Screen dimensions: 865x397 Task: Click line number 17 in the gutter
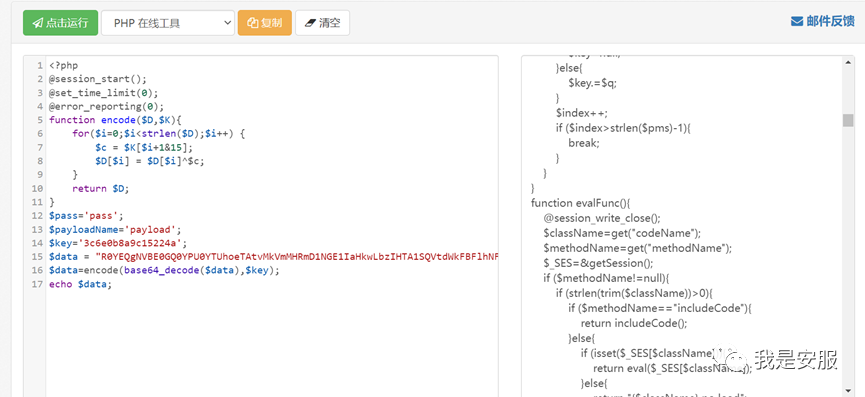click(38, 284)
